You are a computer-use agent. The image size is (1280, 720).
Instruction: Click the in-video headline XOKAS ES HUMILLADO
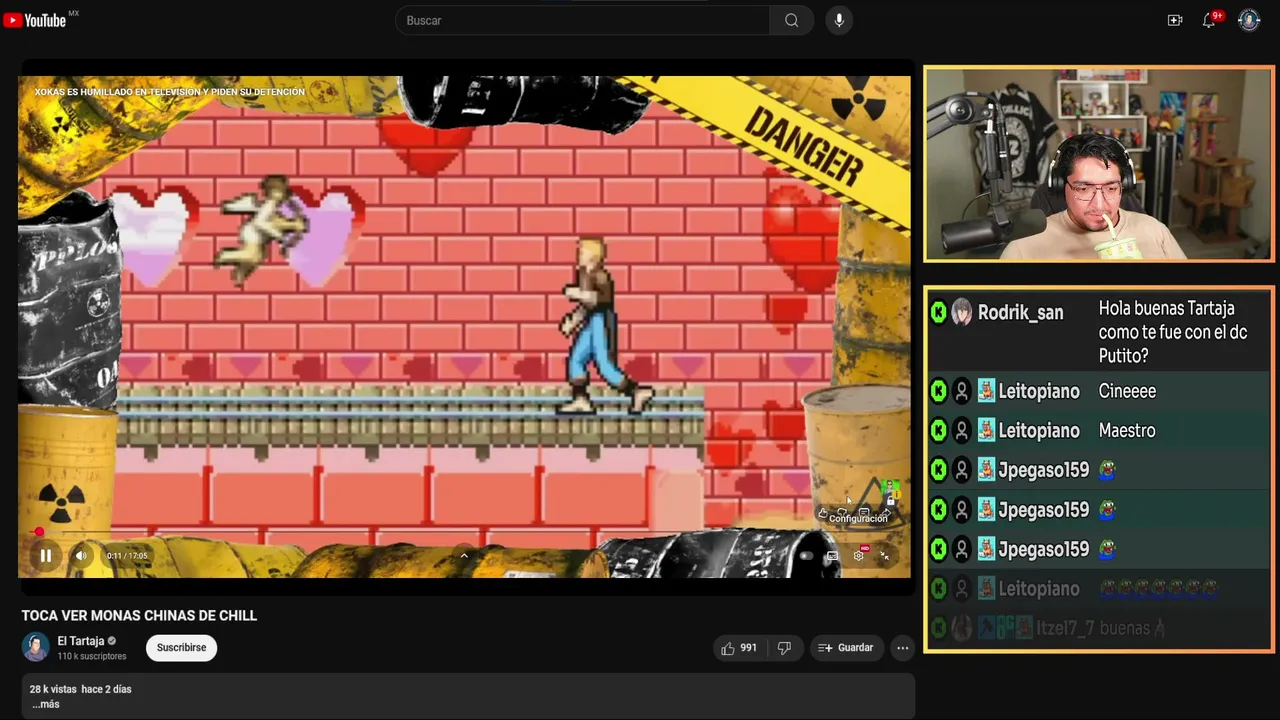[170, 92]
